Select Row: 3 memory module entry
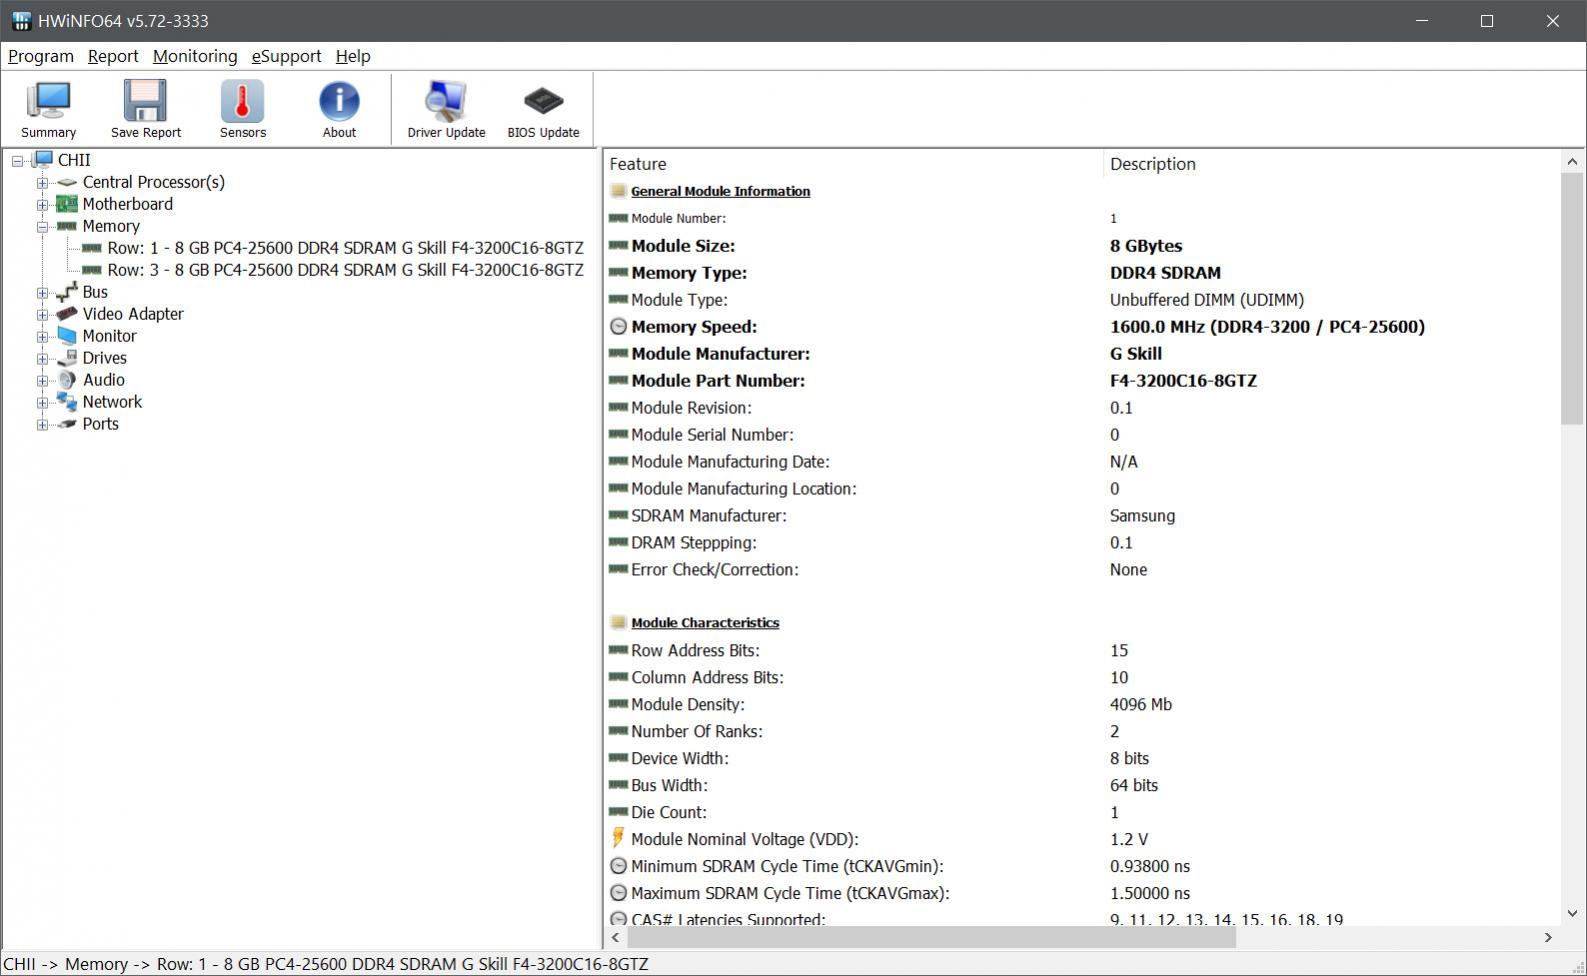This screenshot has width=1587, height=976. tap(346, 270)
